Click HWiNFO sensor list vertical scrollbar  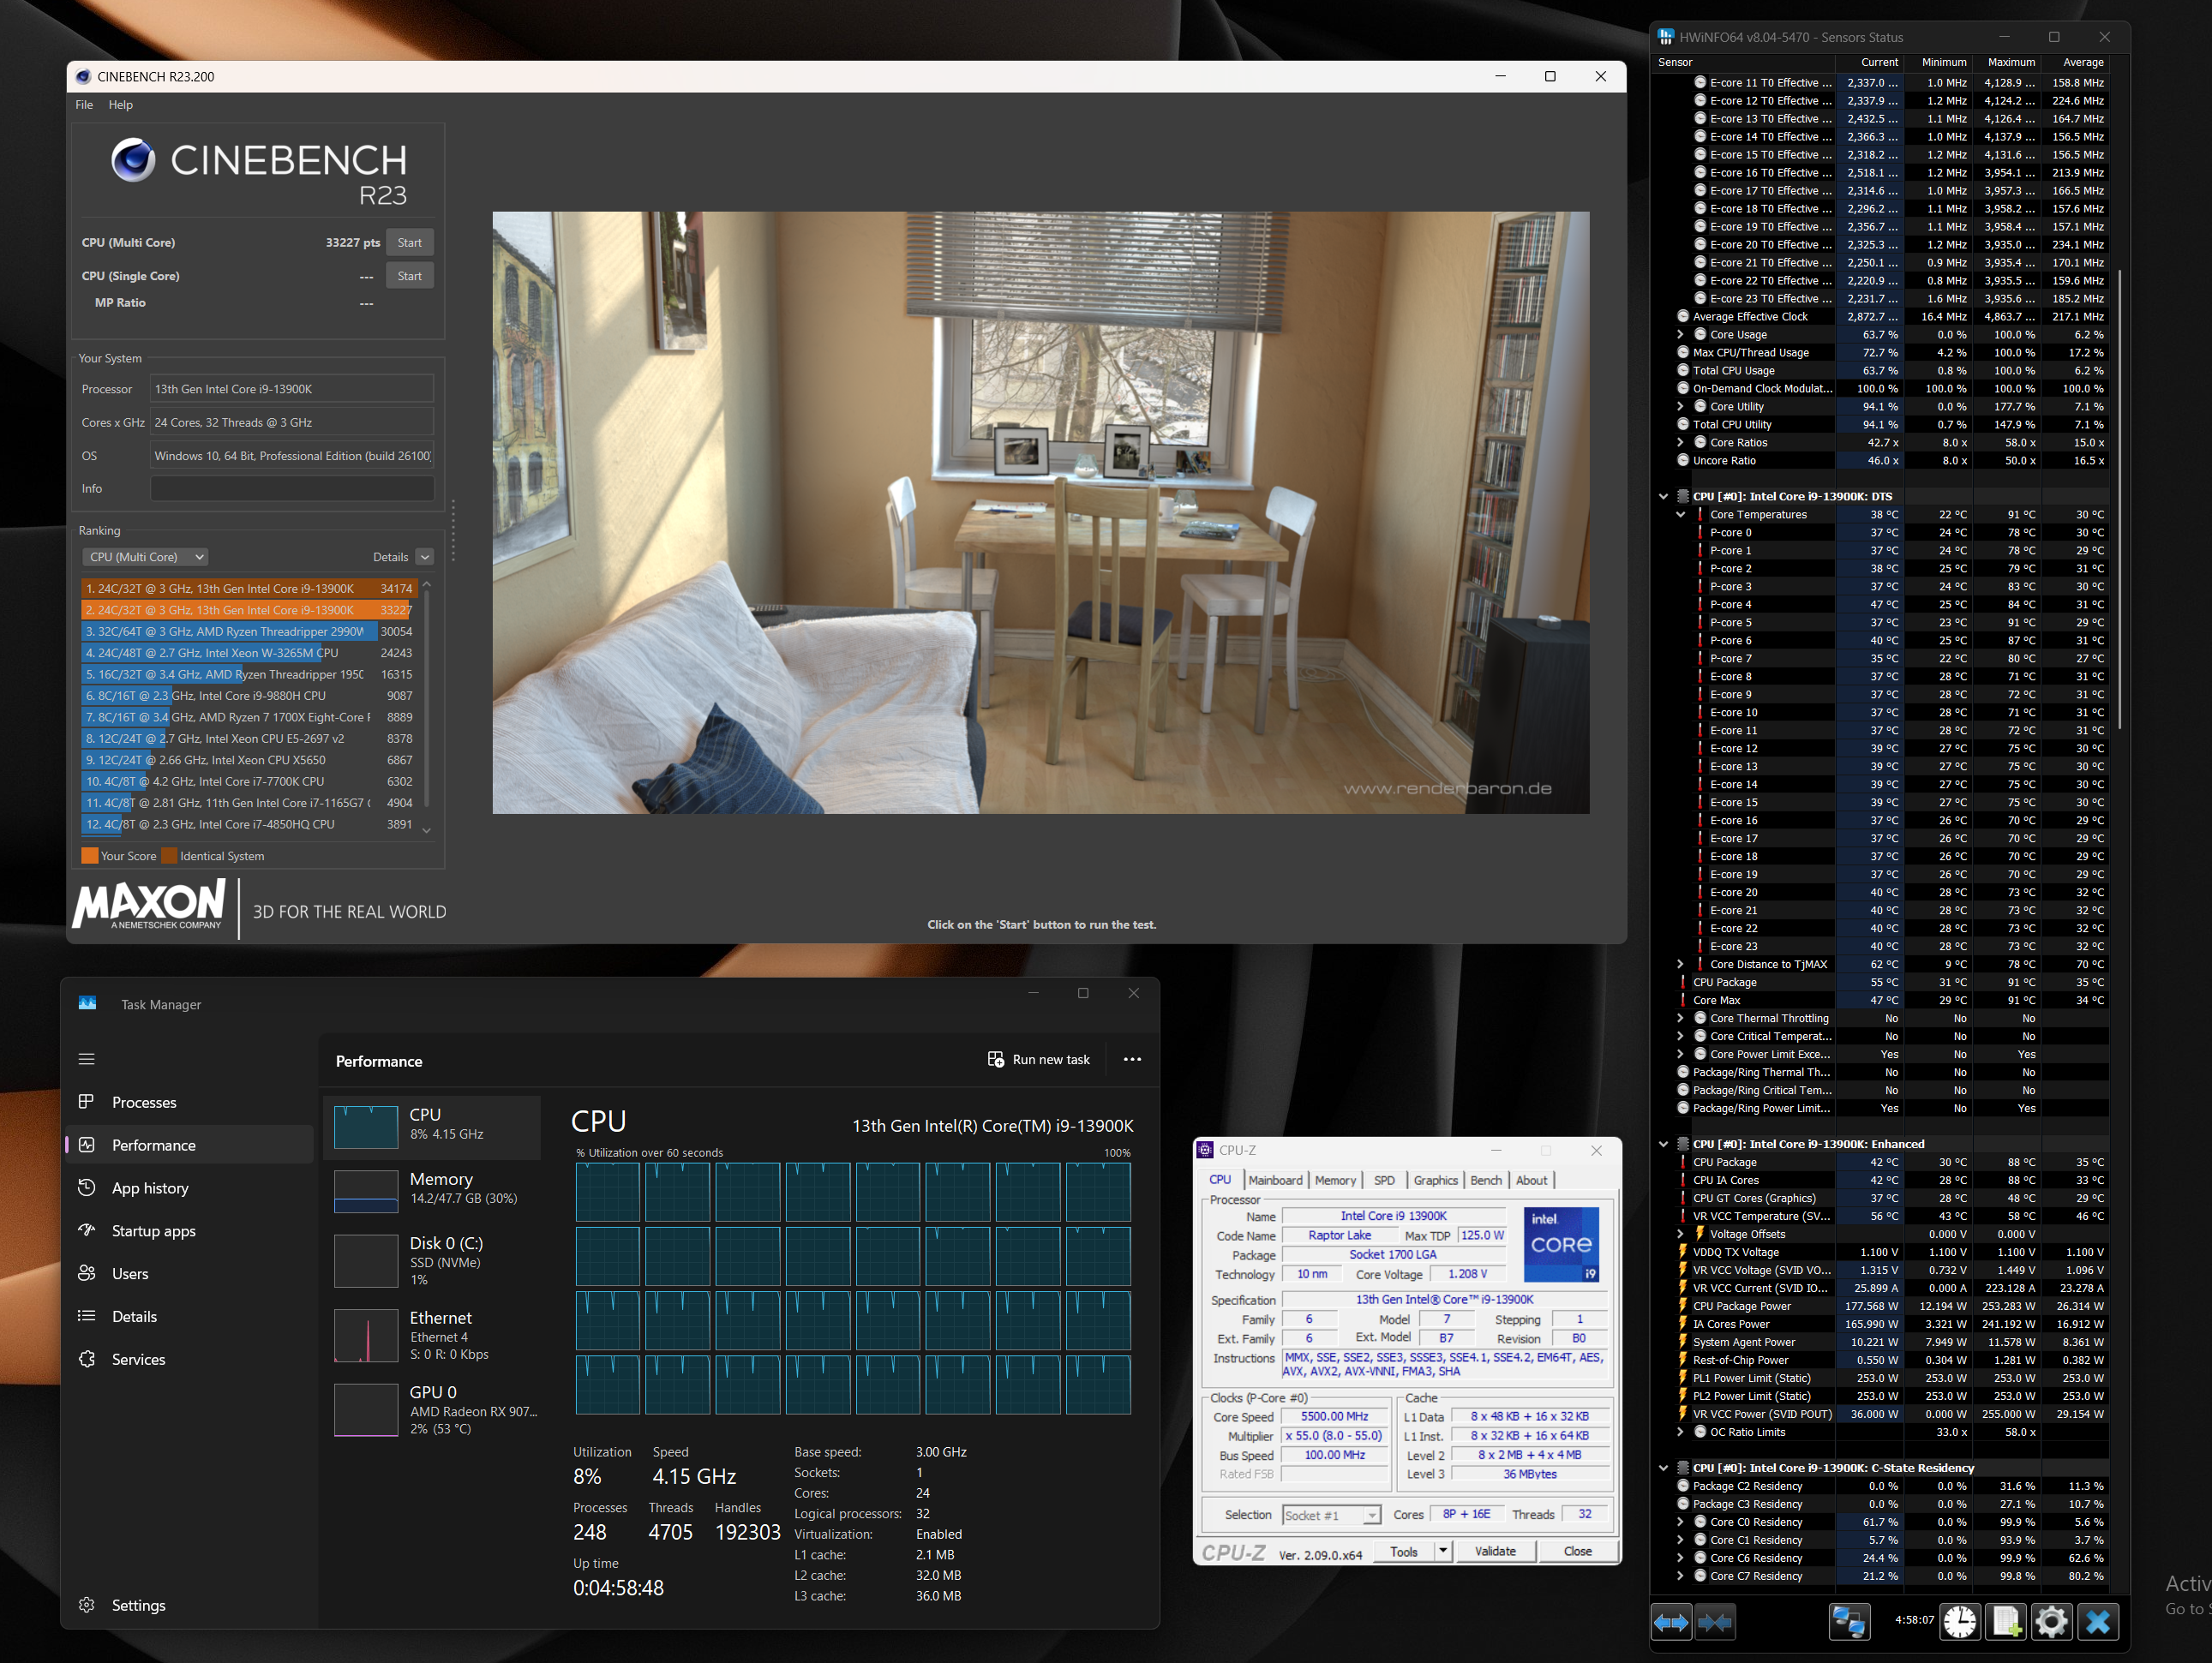[2119, 500]
